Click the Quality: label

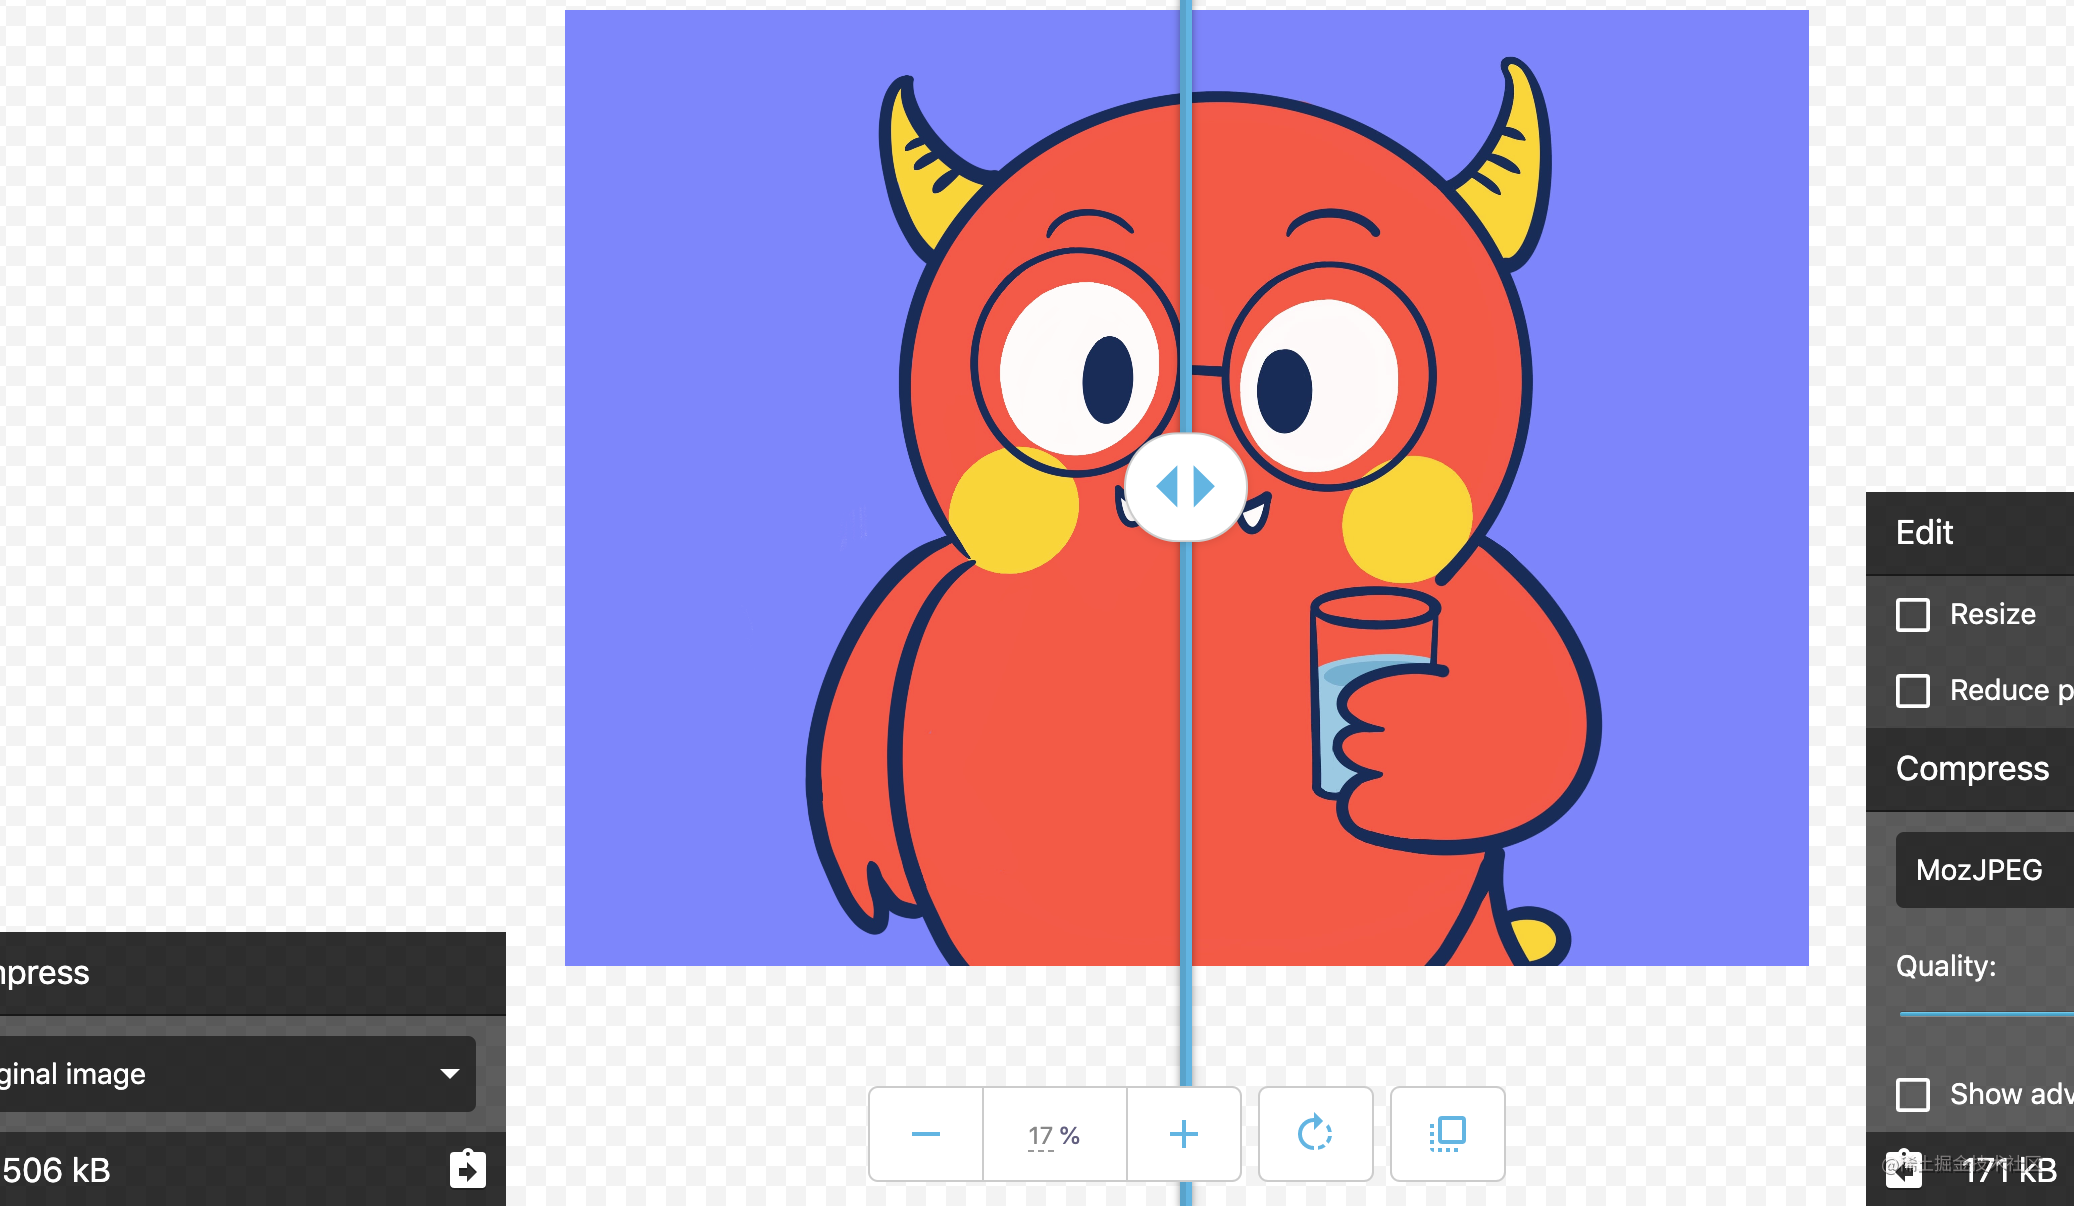(x=1946, y=966)
